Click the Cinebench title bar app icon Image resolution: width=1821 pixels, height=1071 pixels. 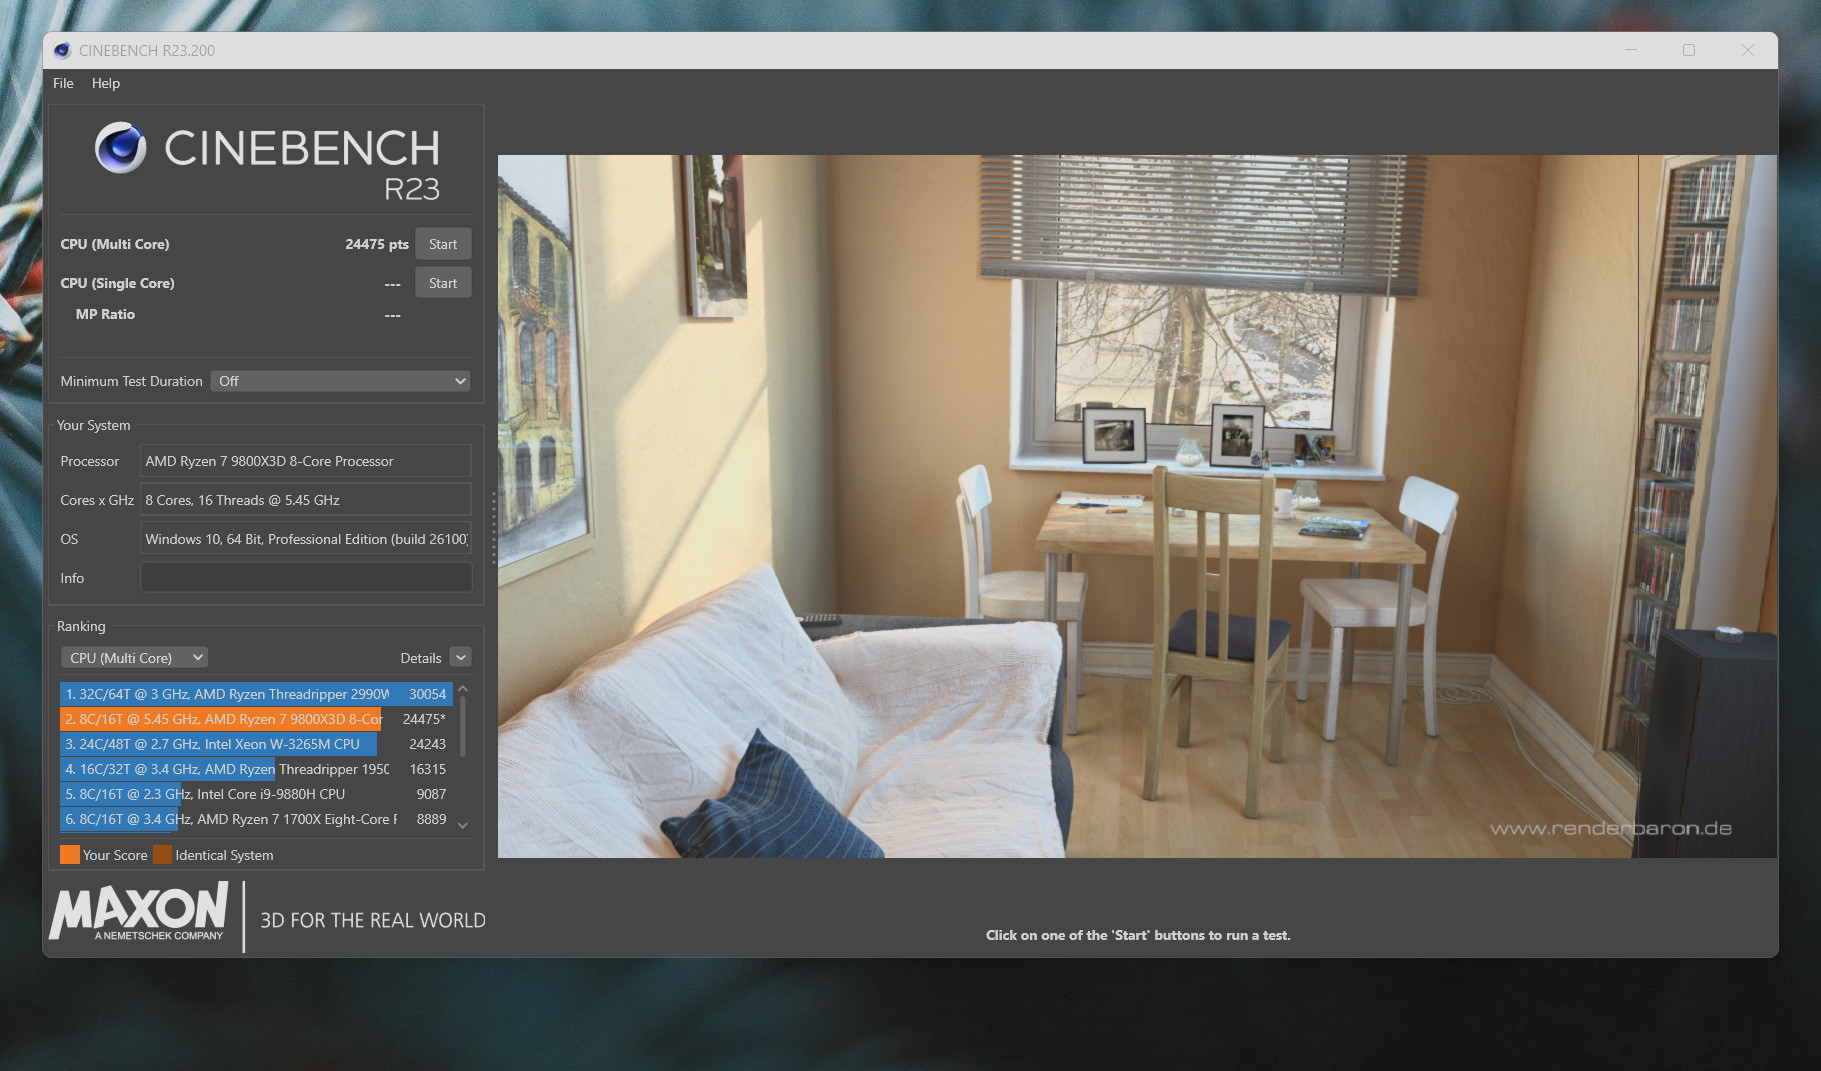click(x=62, y=50)
